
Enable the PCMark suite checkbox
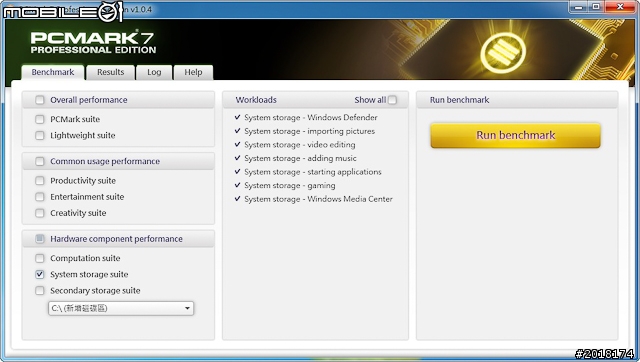[40, 119]
